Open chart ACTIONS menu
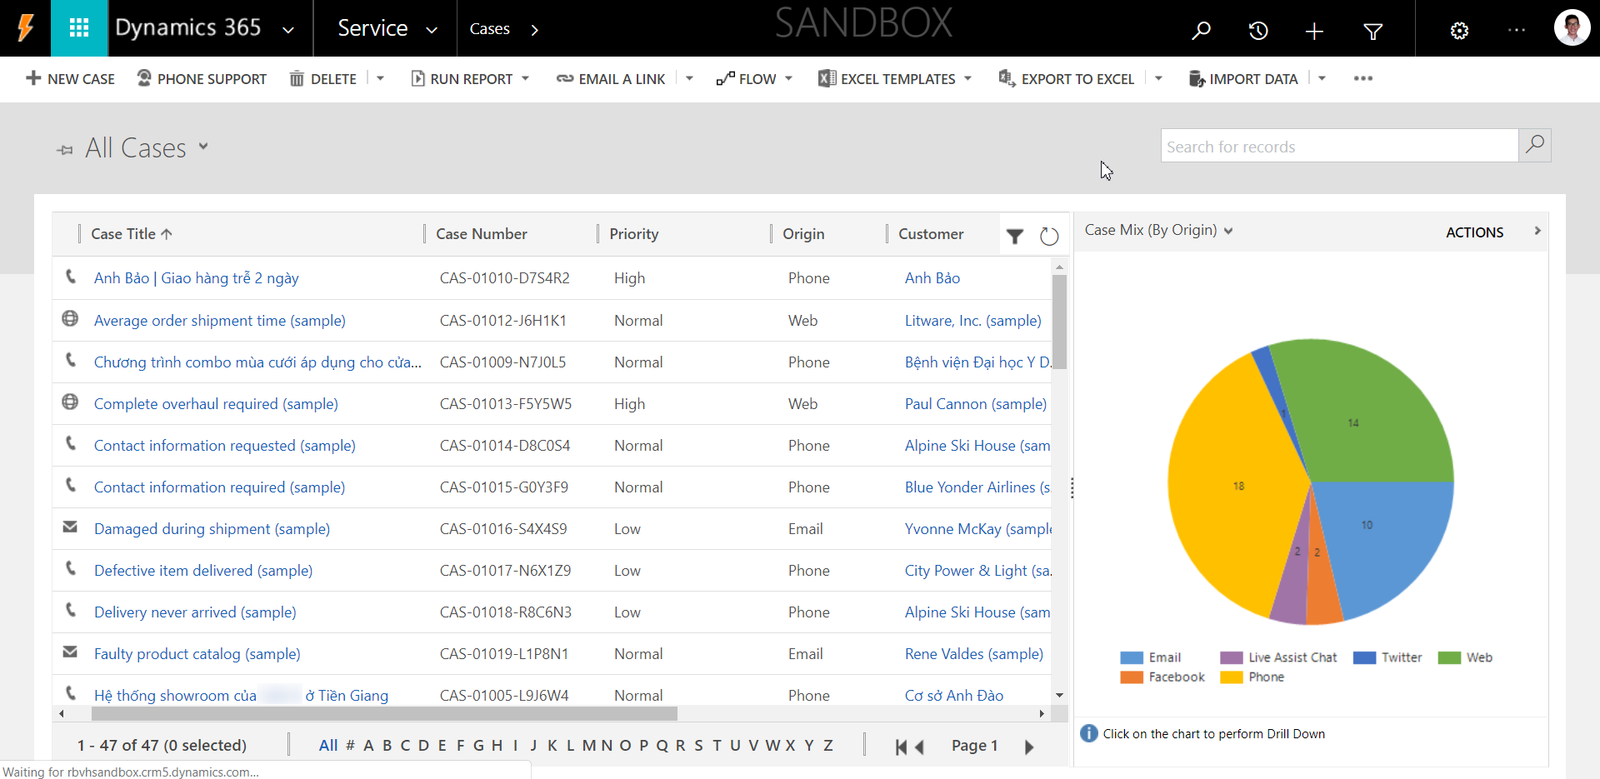 tap(1474, 232)
